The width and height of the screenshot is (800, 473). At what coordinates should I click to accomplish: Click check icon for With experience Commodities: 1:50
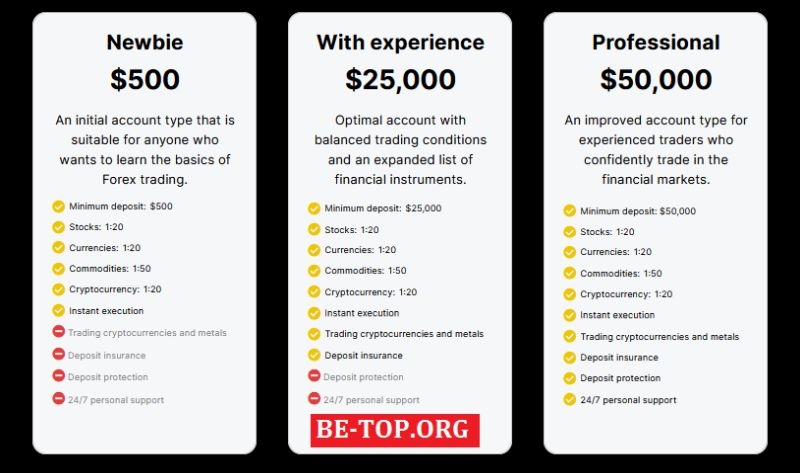pyautogui.click(x=314, y=270)
